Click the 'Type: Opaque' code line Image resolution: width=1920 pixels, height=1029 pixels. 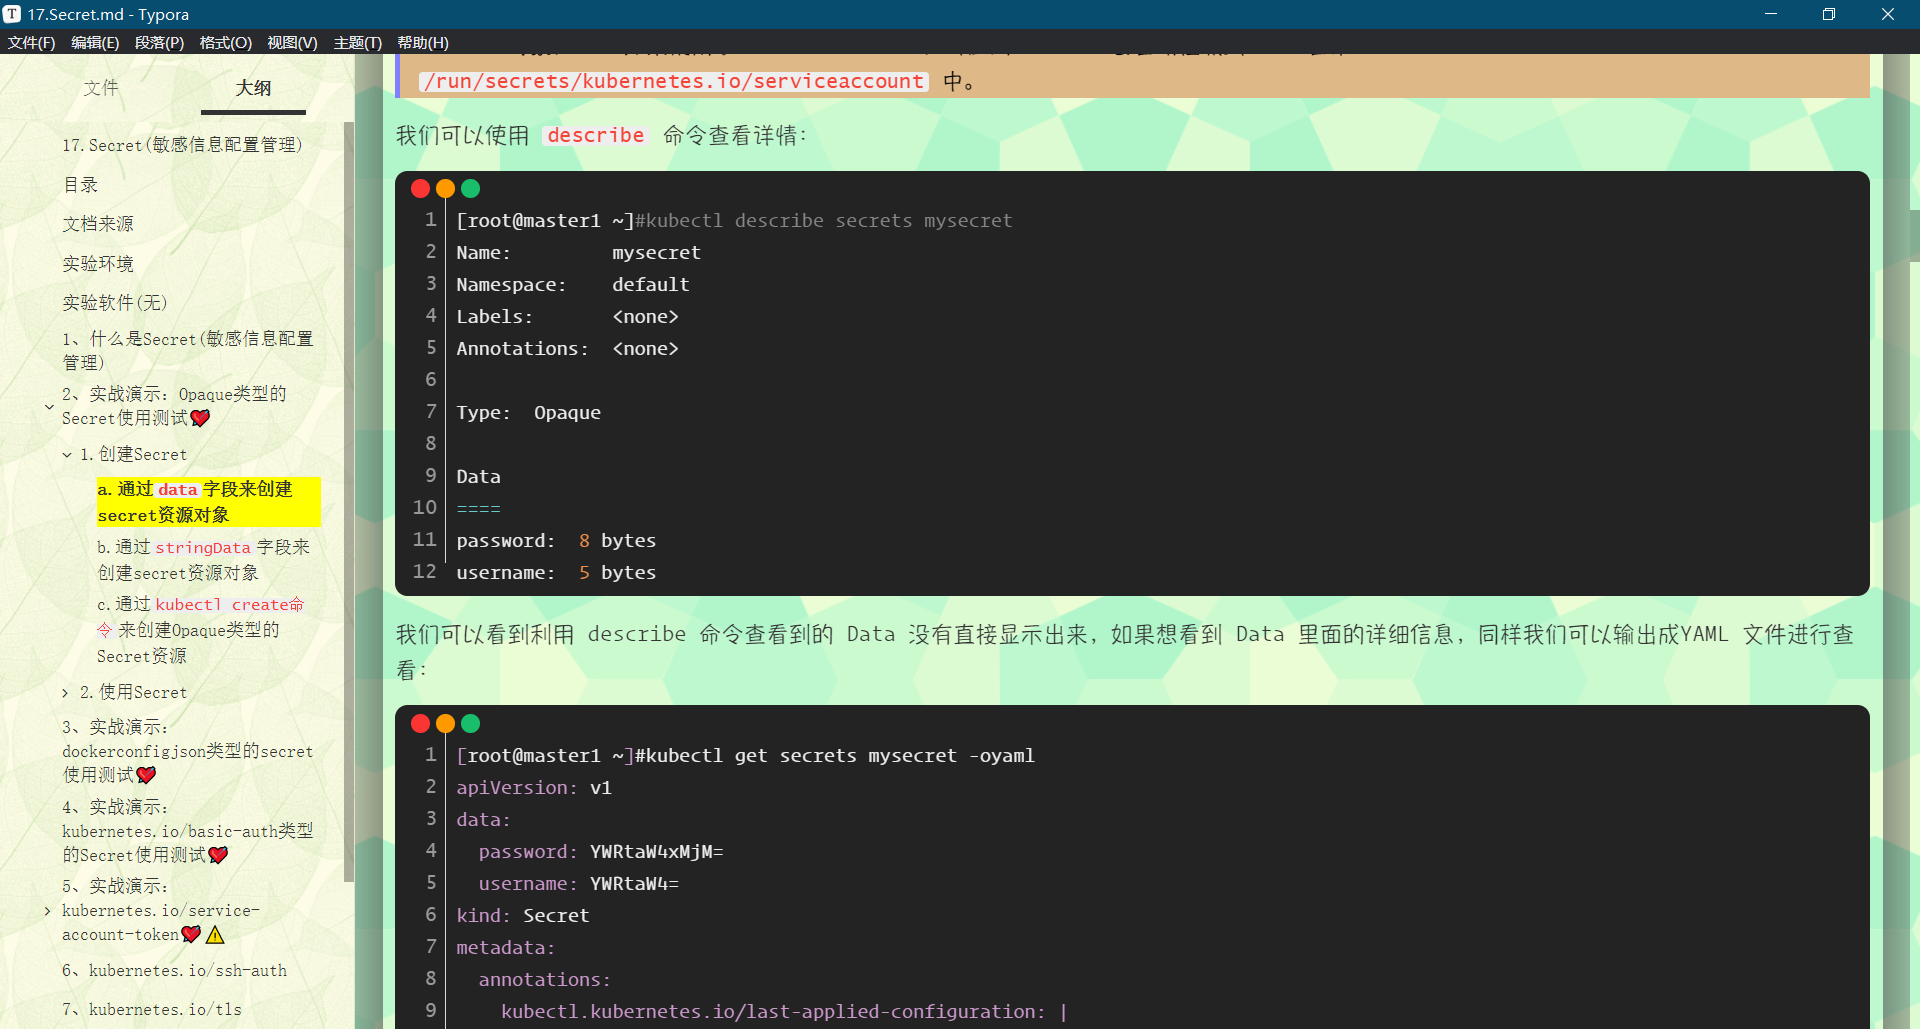click(529, 412)
